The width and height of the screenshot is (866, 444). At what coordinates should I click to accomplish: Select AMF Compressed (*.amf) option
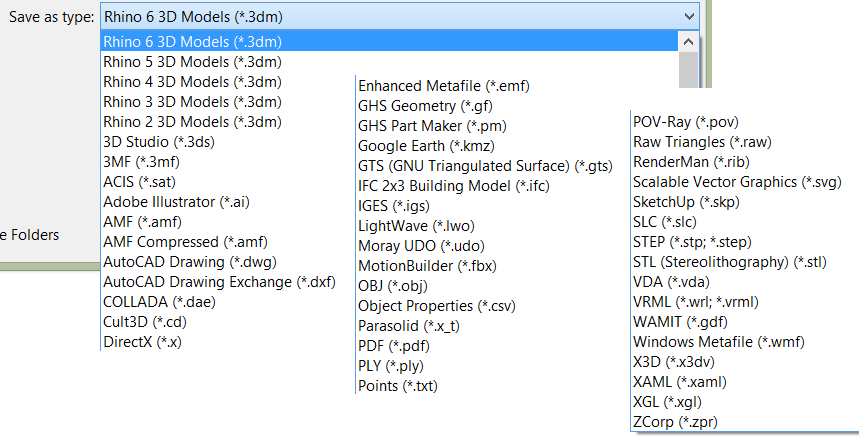pyautogui.click(x=185, y=242)
